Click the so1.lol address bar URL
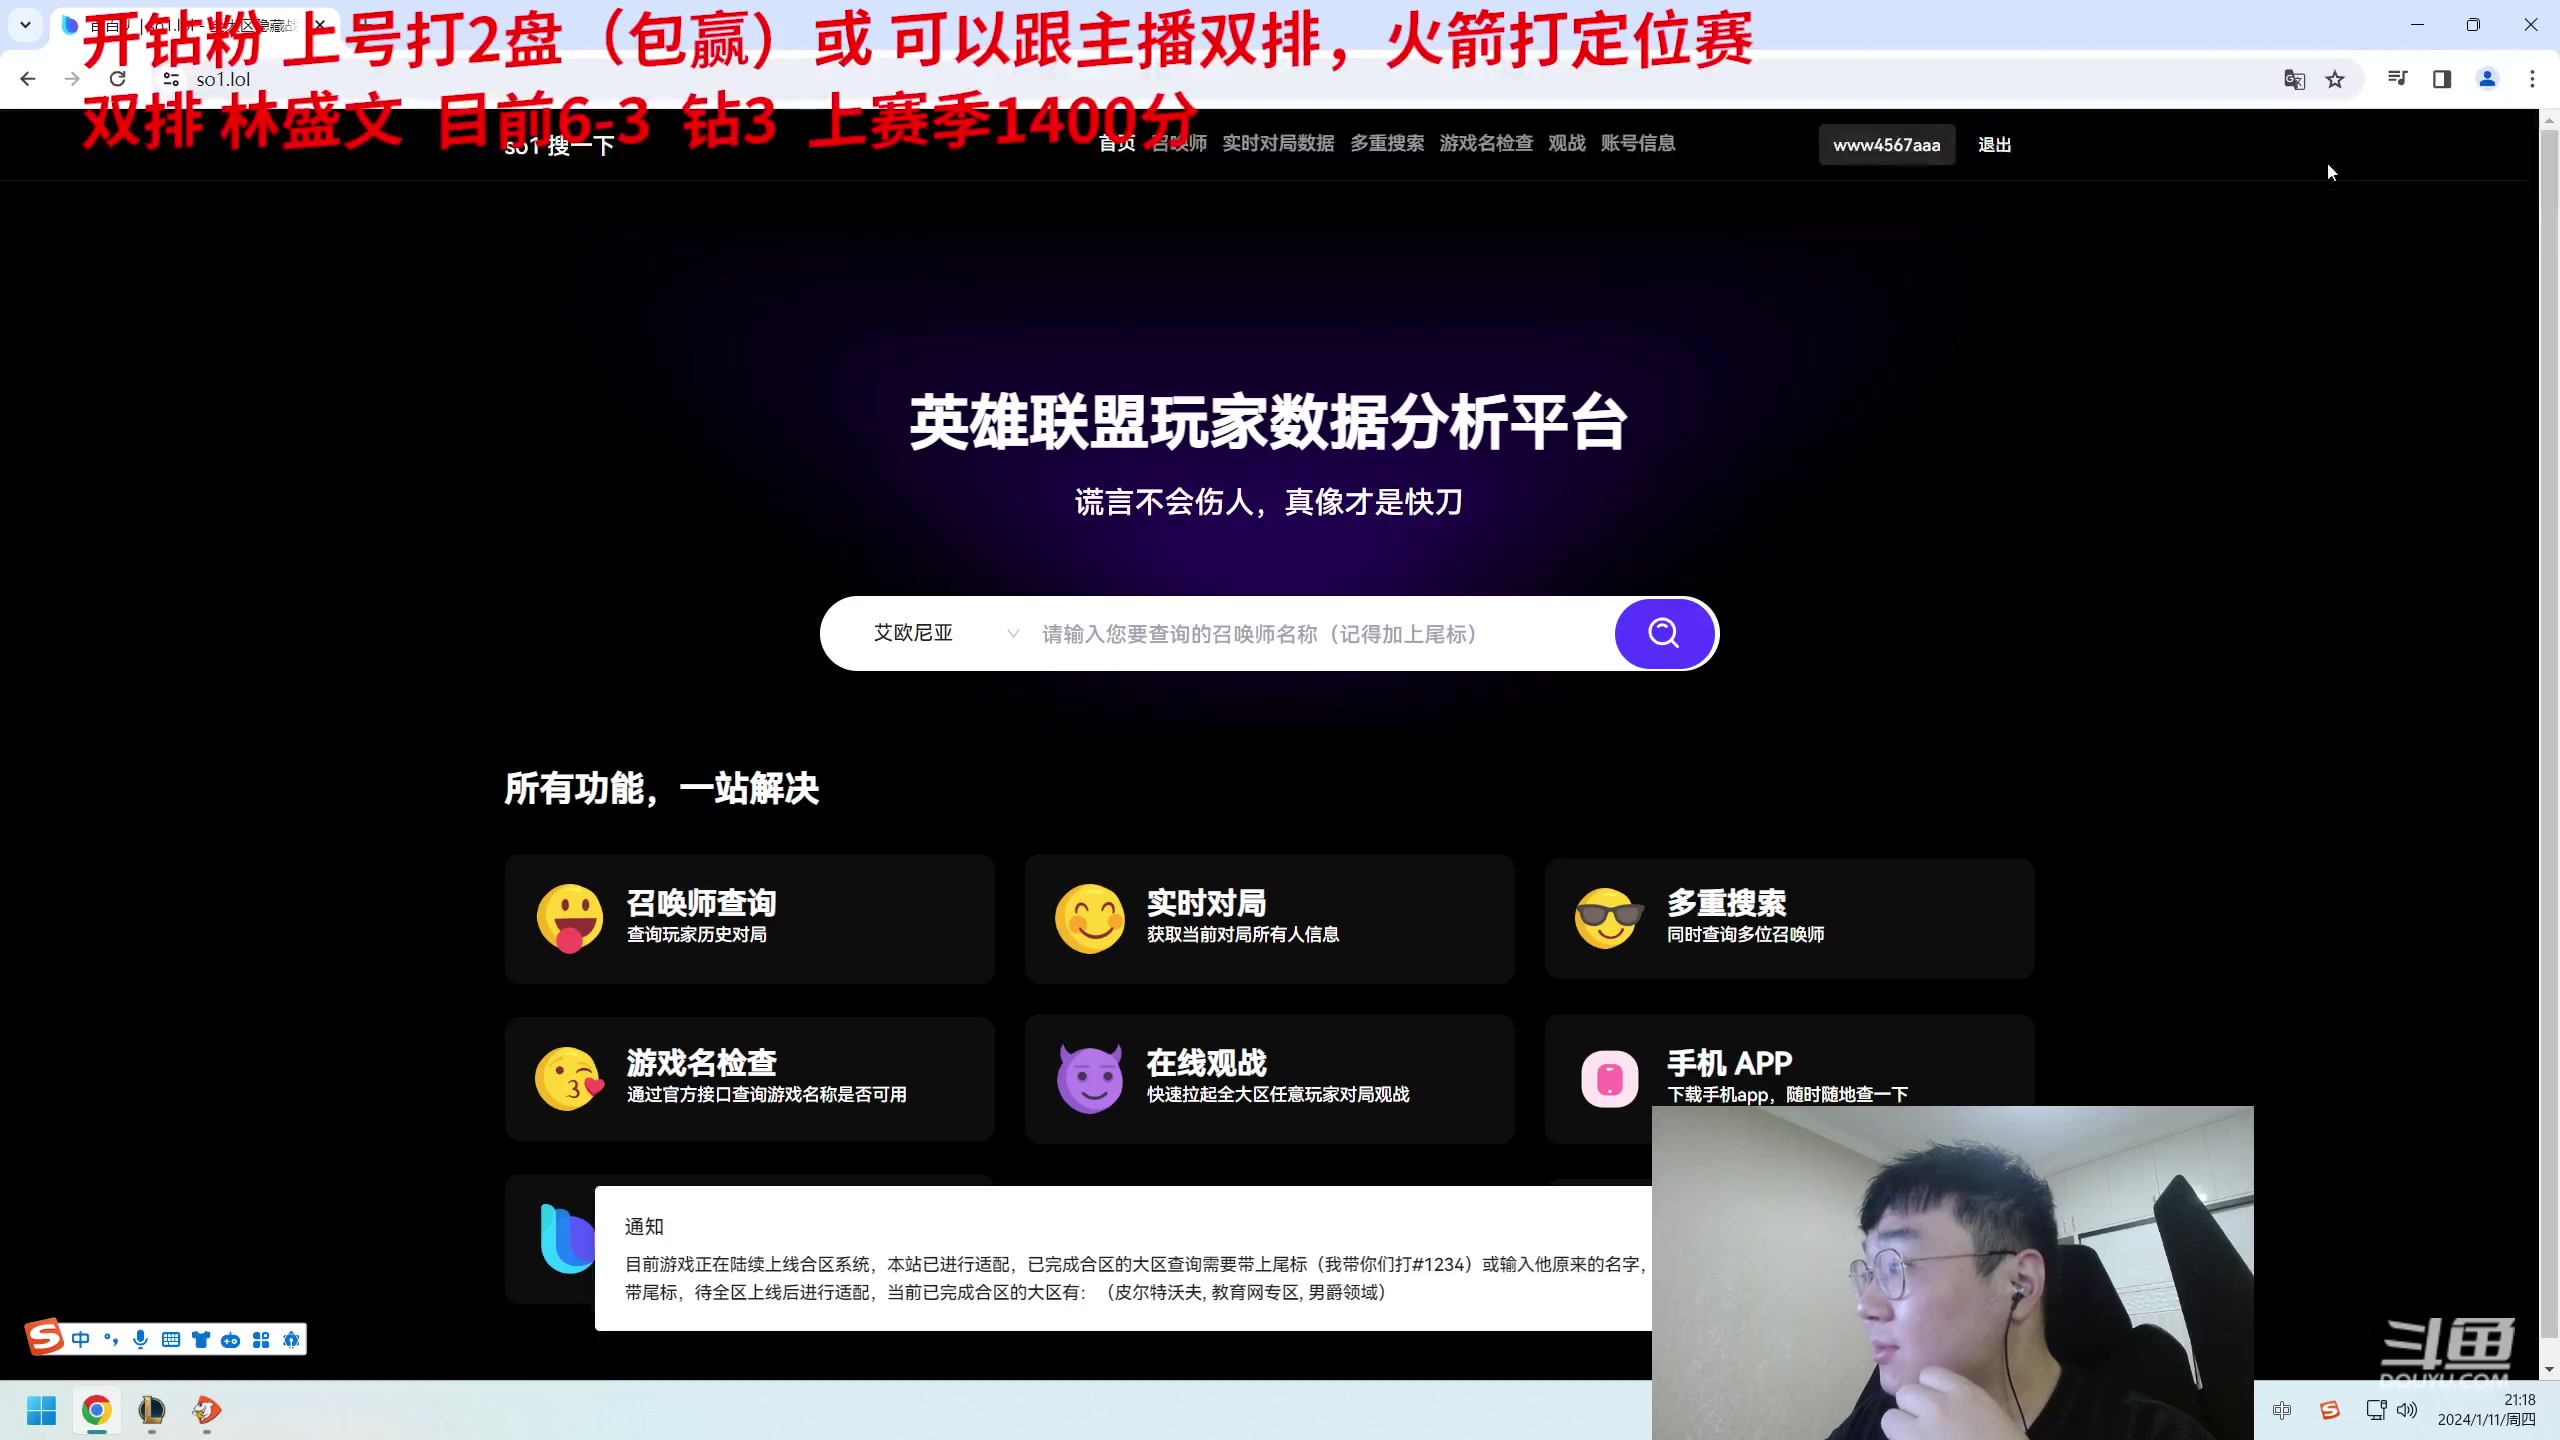 tap(223, 79)
